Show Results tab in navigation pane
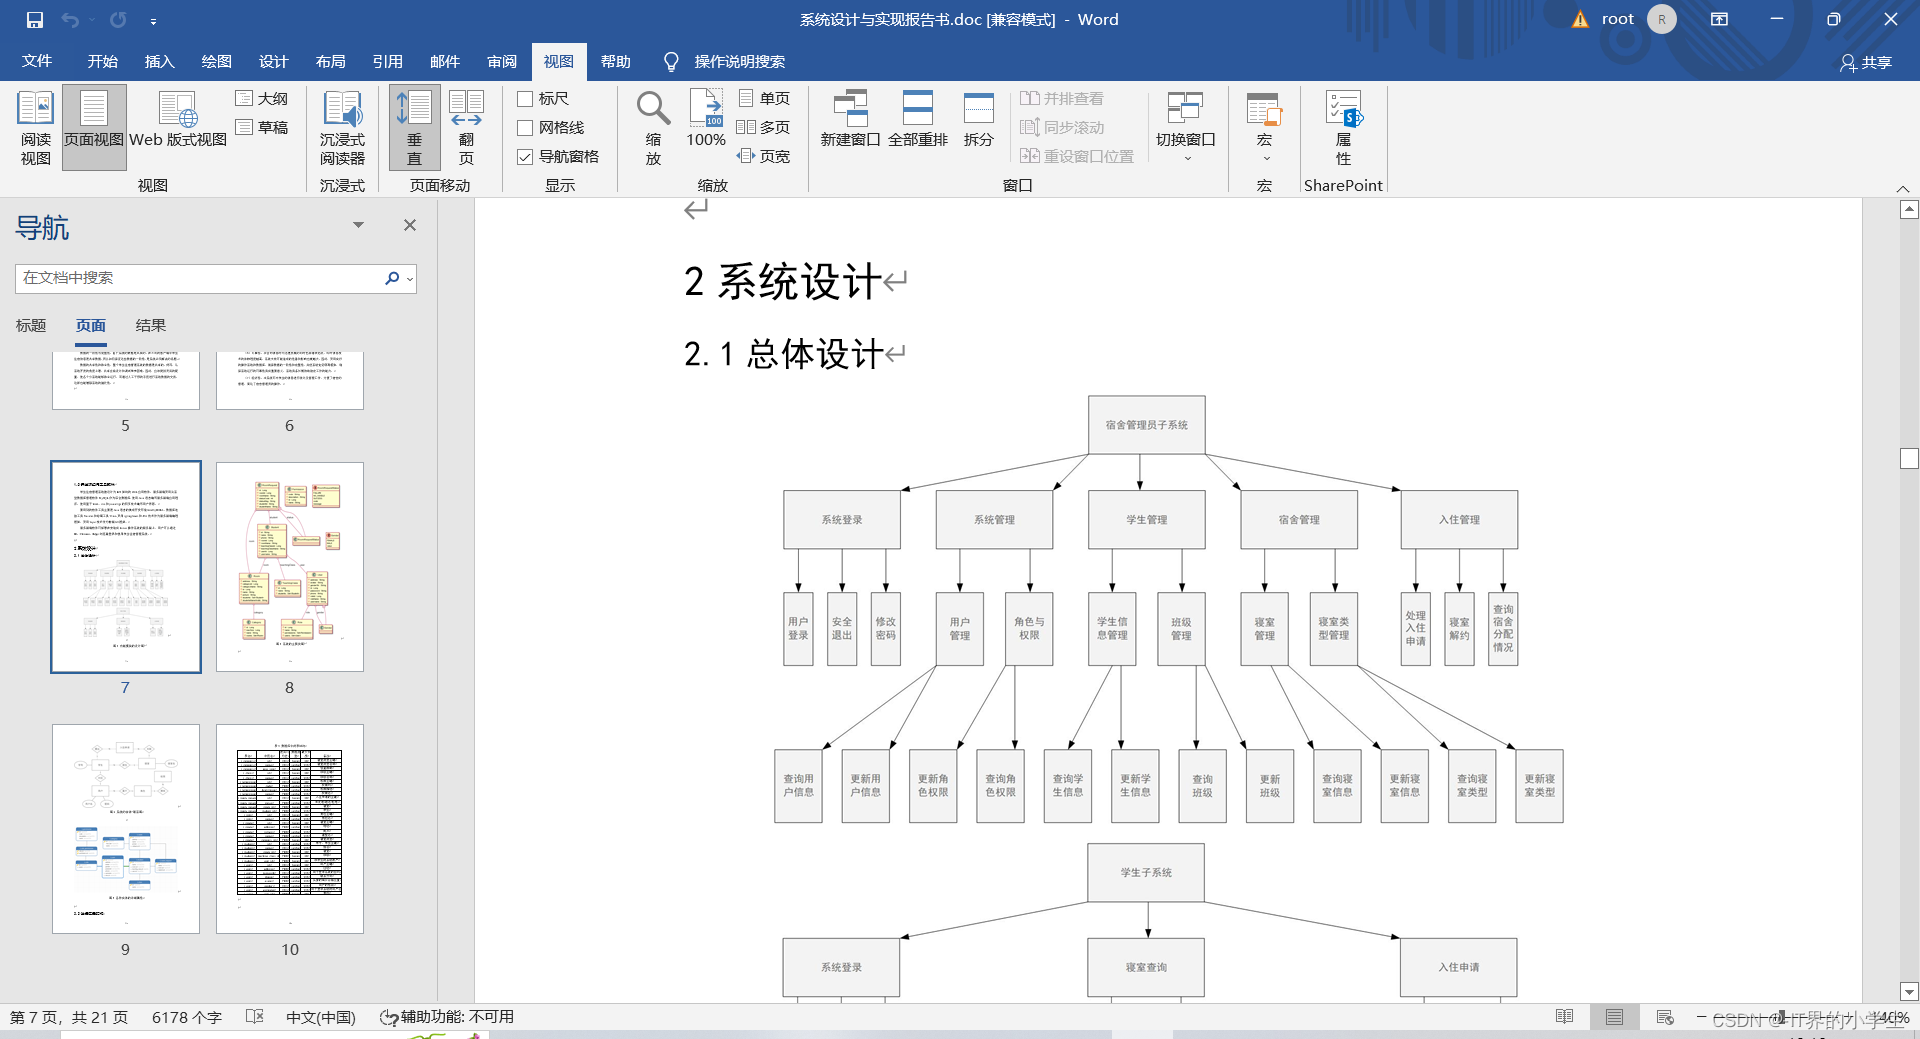Viewport: 1920px width, 1039px height. click(x=150, y=325)
